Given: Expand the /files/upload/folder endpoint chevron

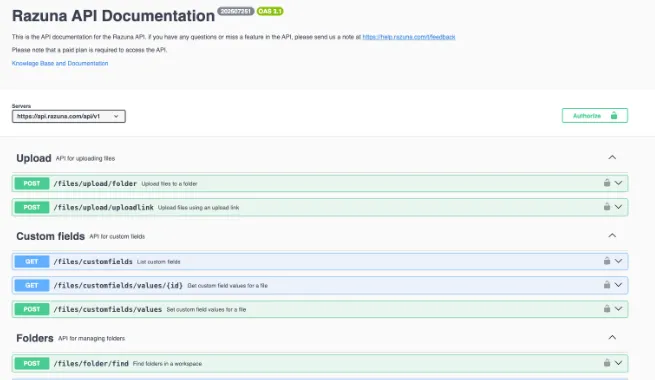Looking at the screenshot, I should click(x=618, y=183).
